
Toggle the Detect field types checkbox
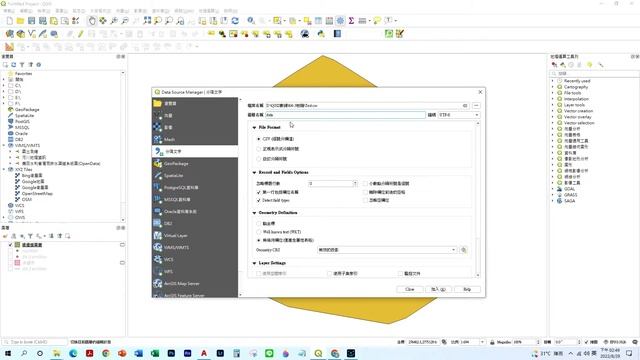point(258,200)
